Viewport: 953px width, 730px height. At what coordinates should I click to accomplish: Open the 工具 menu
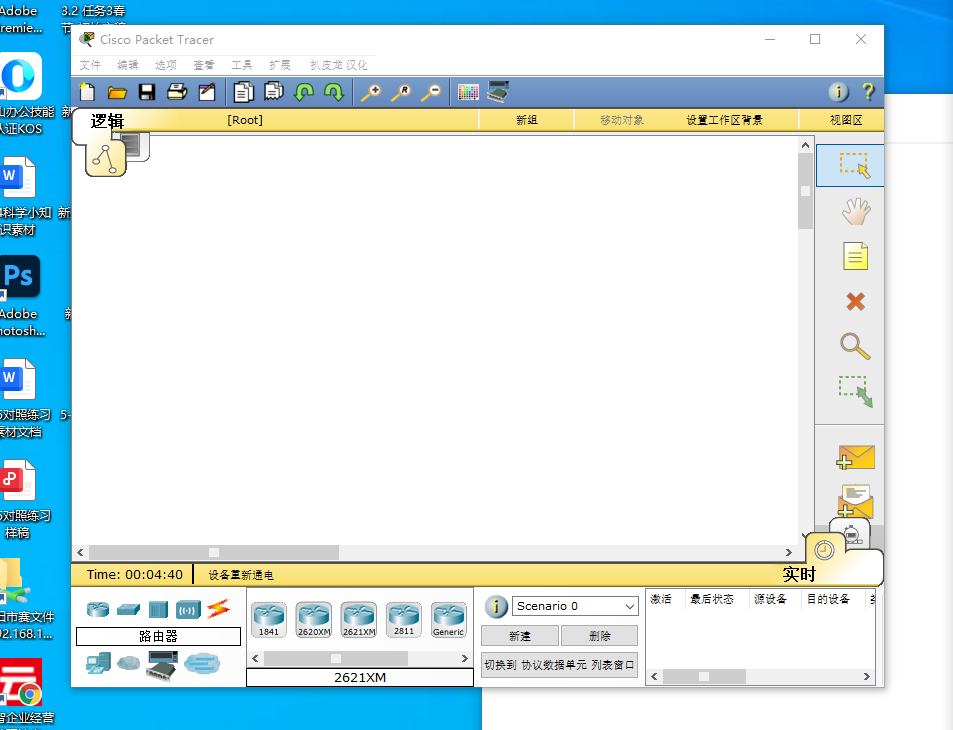click(242, 64)
